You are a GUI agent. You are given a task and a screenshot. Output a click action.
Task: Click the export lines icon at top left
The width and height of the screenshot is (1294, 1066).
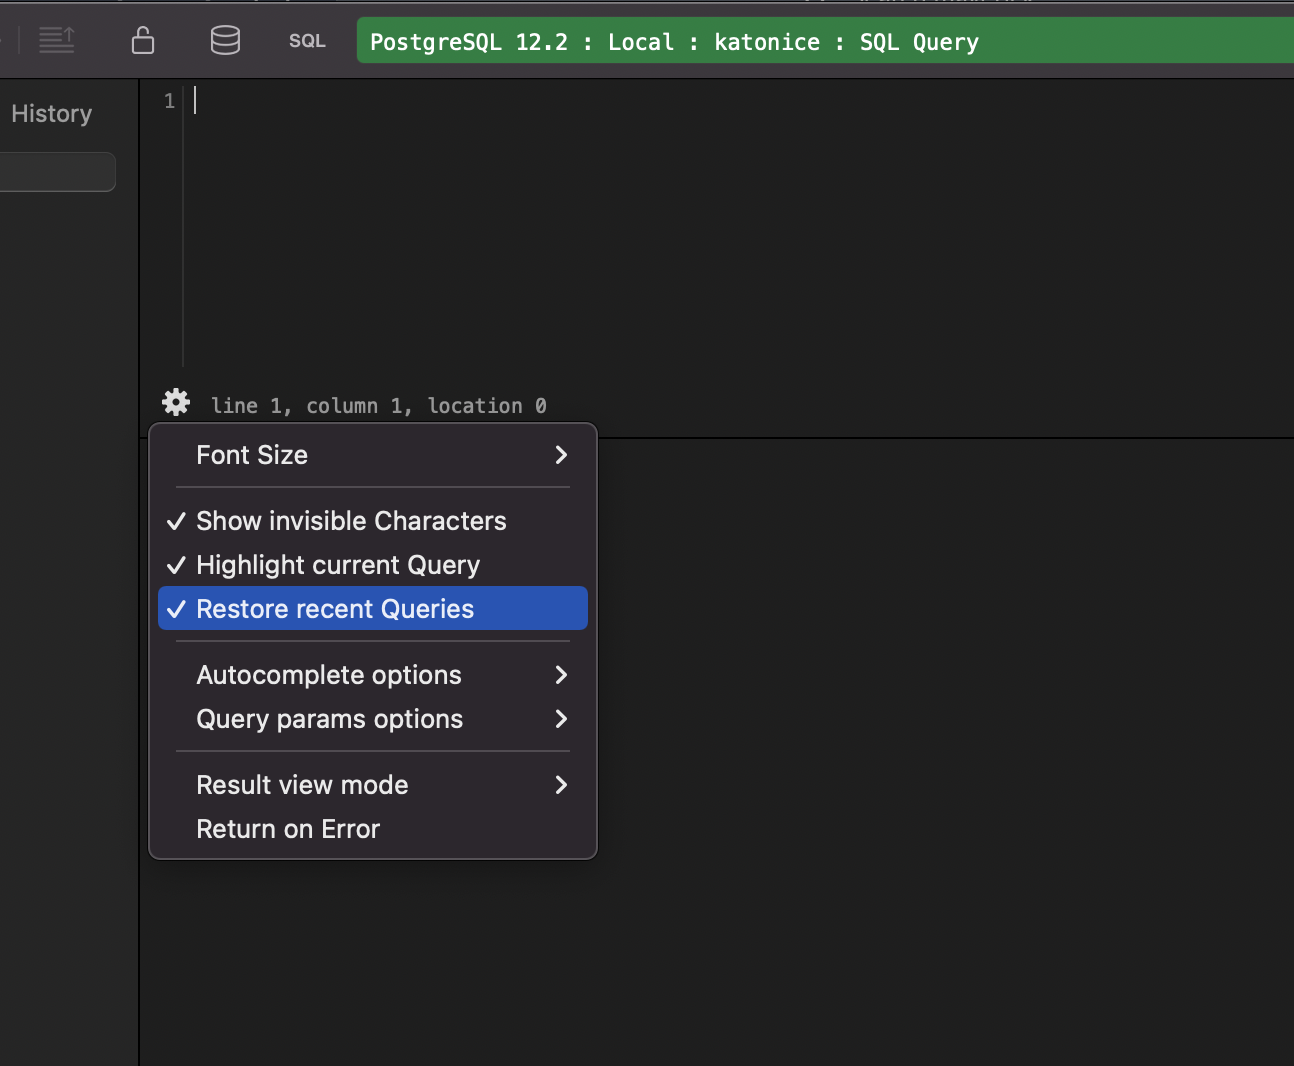57,40
